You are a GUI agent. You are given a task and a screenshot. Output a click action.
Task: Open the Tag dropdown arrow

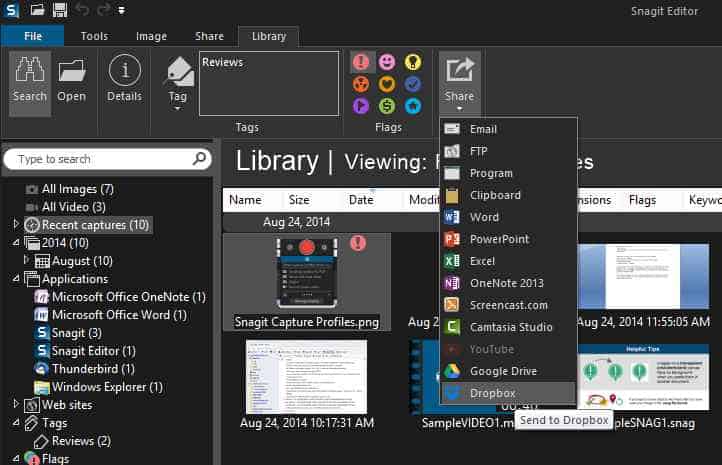pos(178,108)
